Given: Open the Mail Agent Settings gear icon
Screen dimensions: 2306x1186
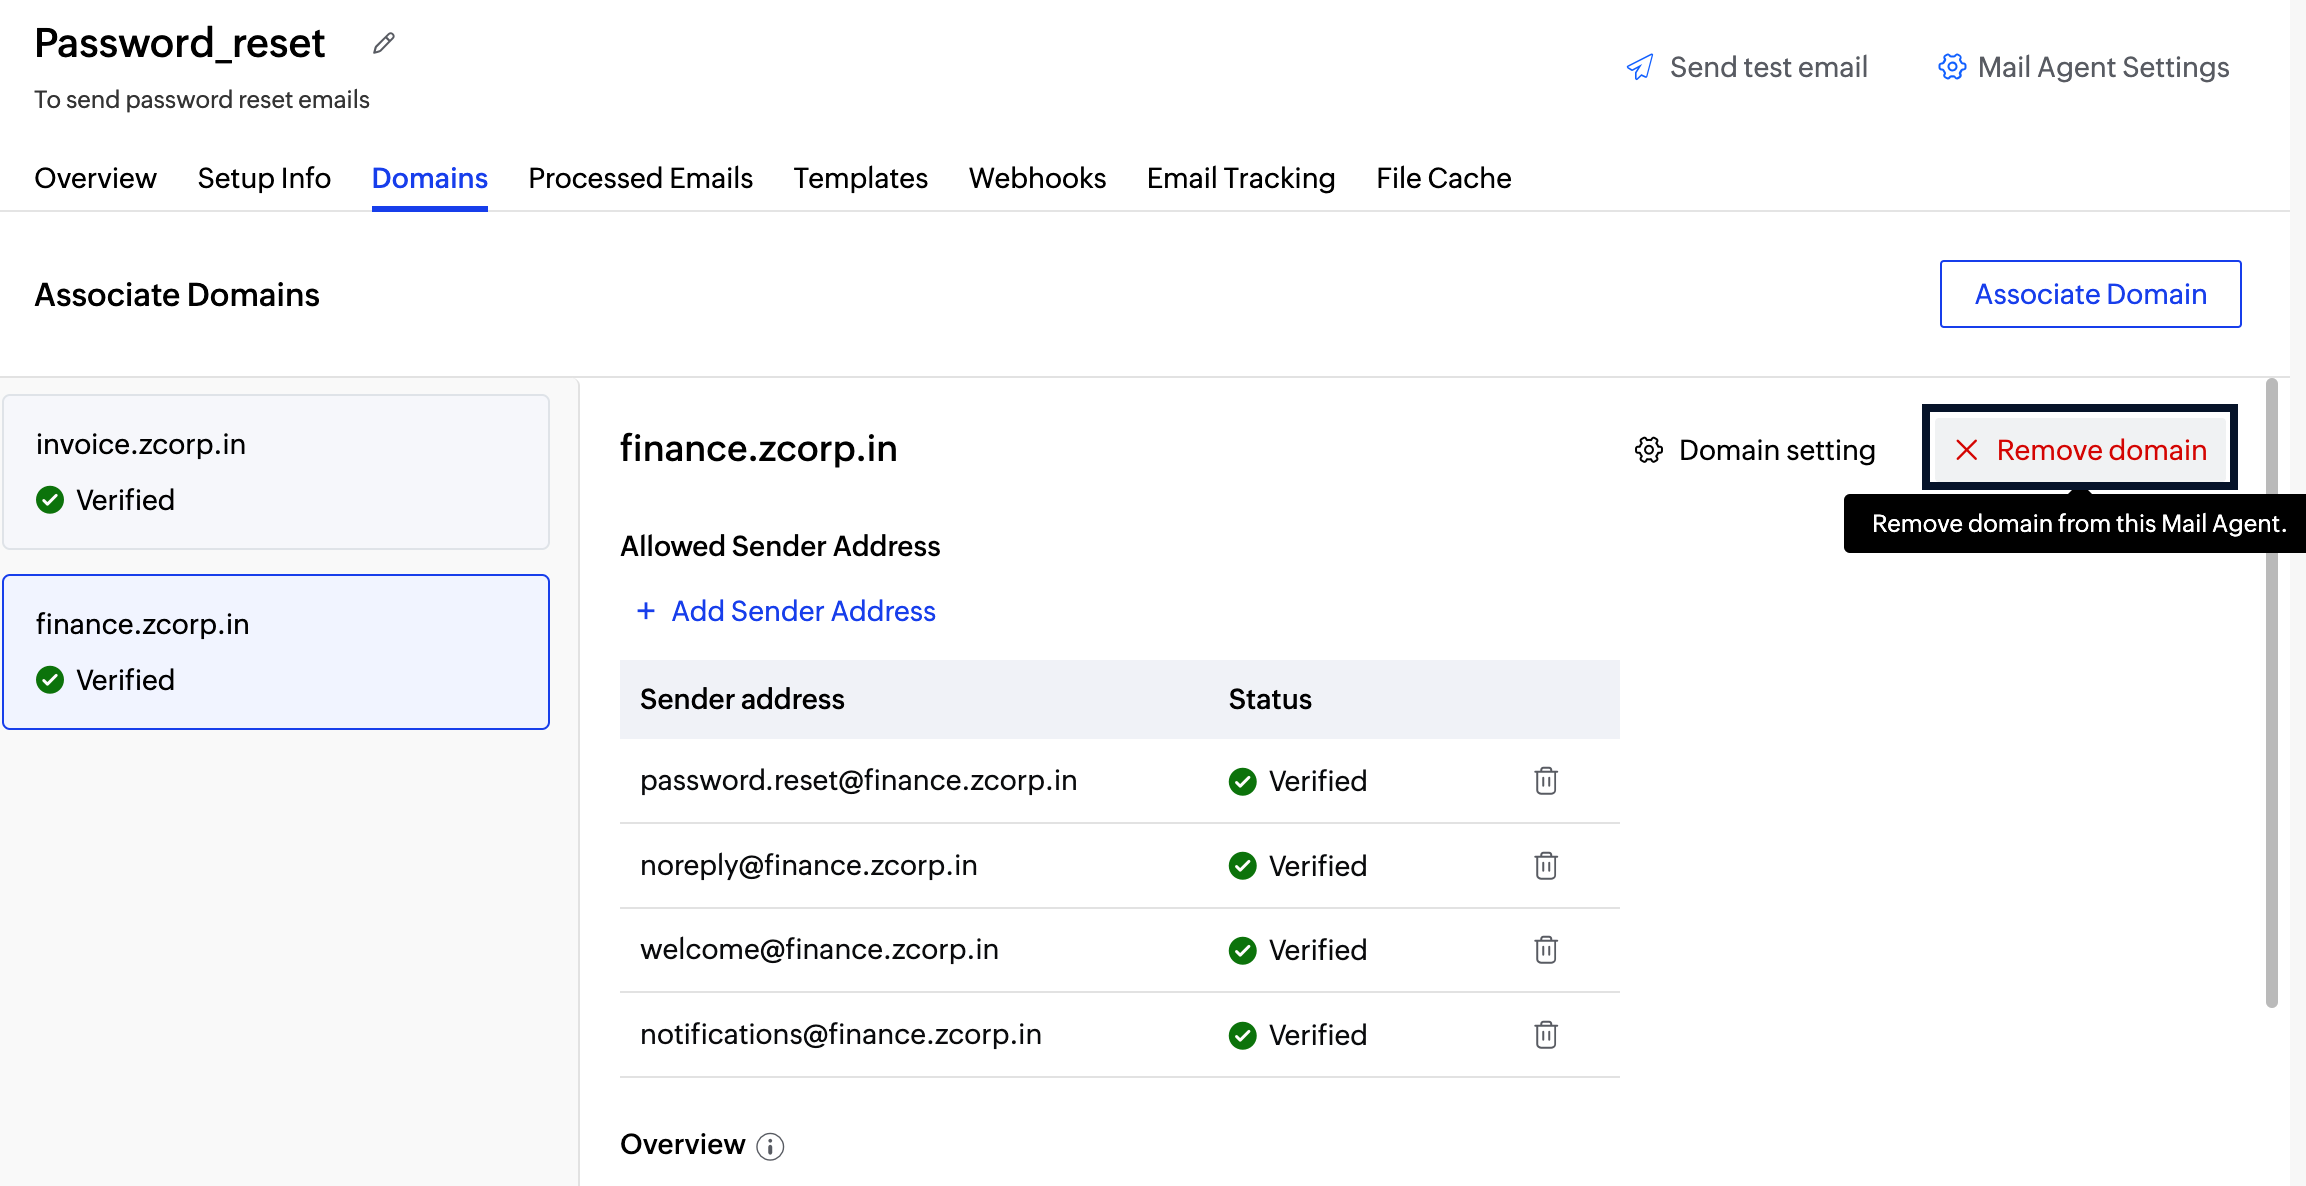Looking at the screenshot, I should click(1951, 67).
